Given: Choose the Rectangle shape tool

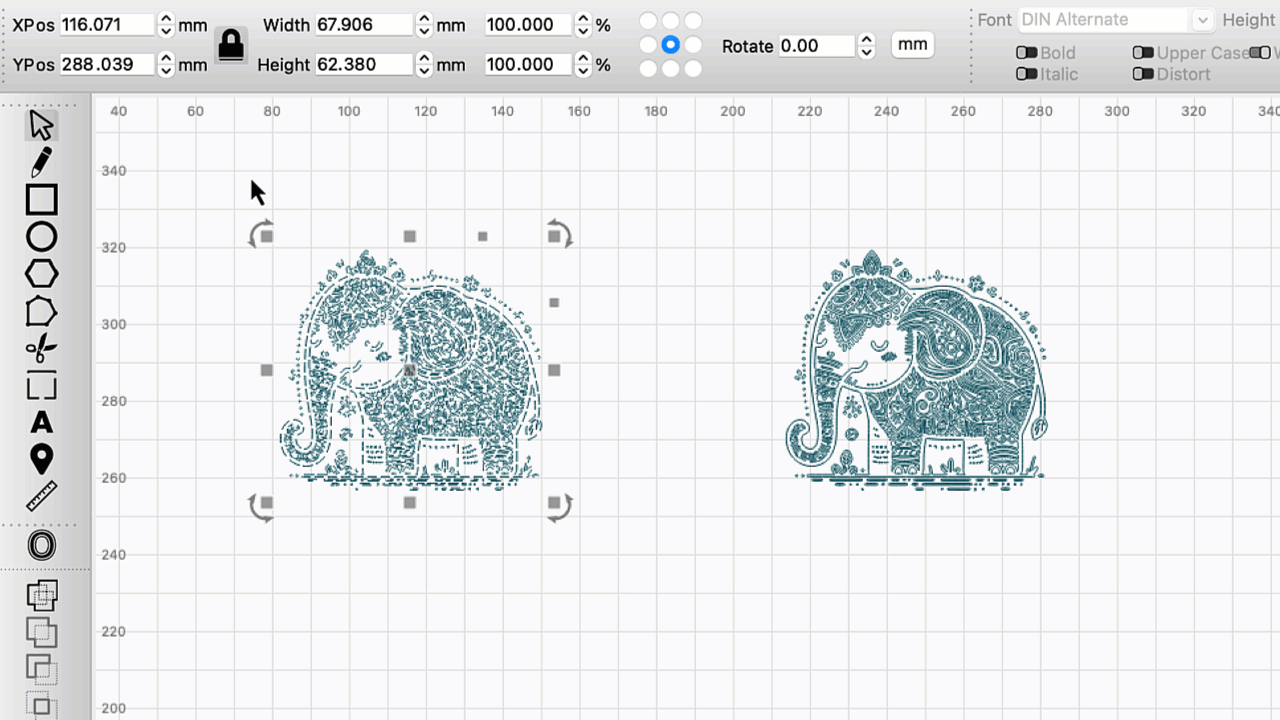Looking at the screenshot, I should coord(41,200).
